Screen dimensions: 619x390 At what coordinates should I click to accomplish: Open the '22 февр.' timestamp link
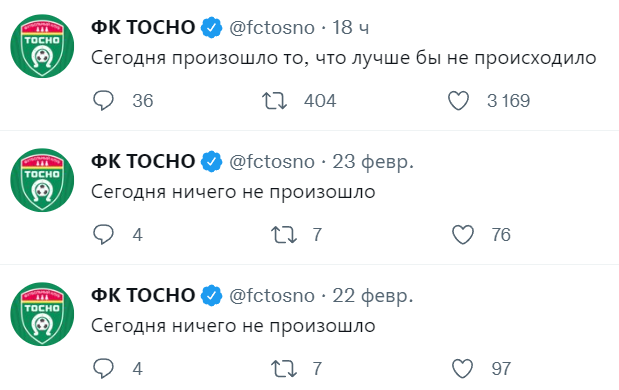point(373,296)
